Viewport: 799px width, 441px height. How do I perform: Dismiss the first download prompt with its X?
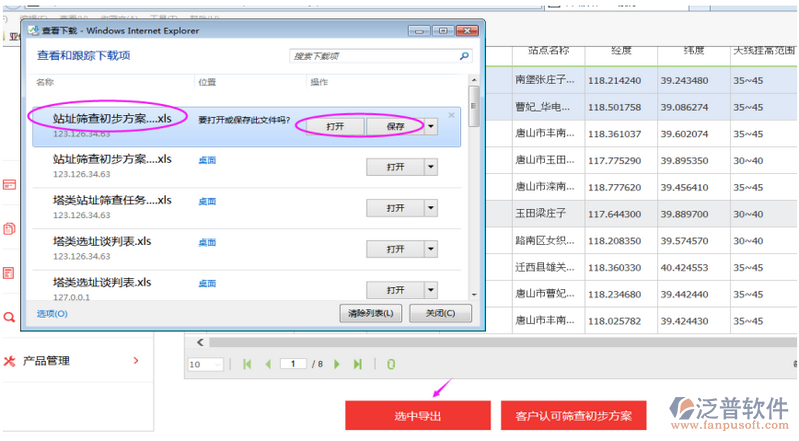pos(451,115)
